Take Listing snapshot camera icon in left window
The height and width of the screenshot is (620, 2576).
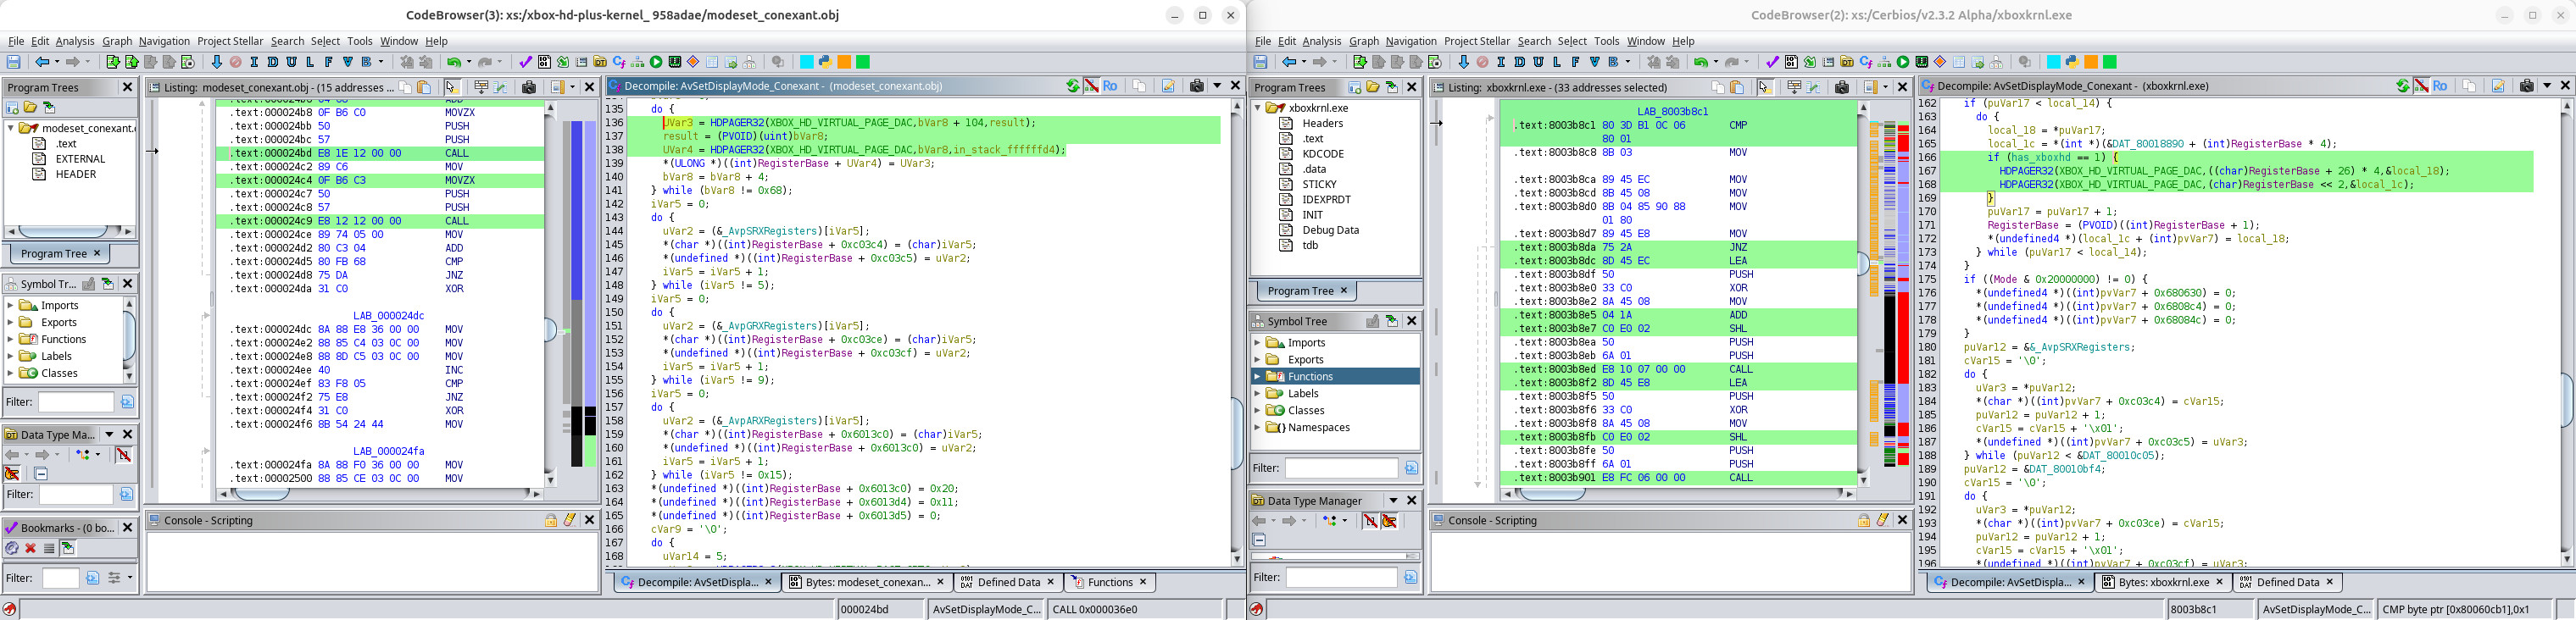529,87
